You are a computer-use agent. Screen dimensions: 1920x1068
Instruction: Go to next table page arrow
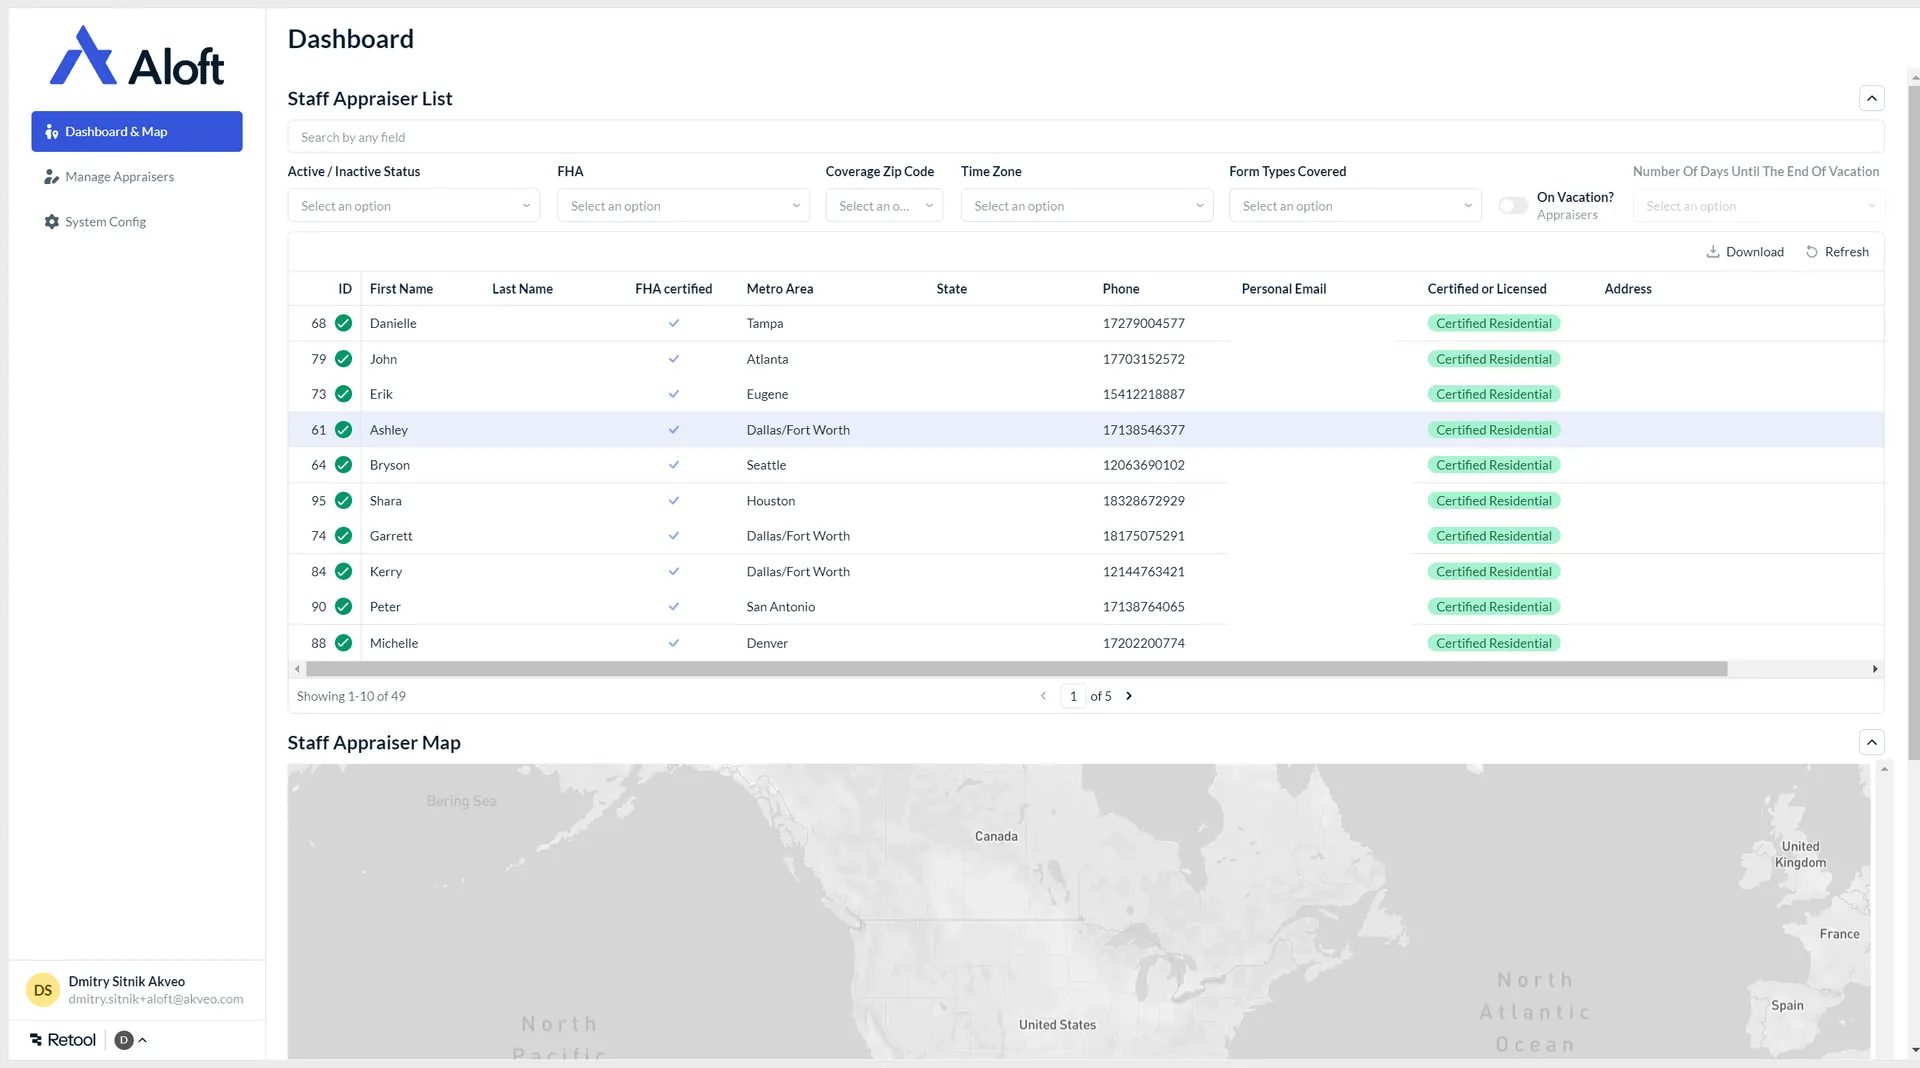pyautogui.click(x=1129, y=696)
